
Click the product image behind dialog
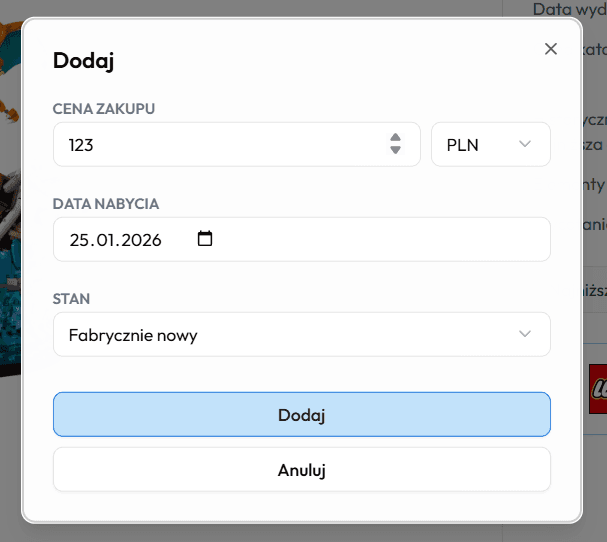pos(10,200)
